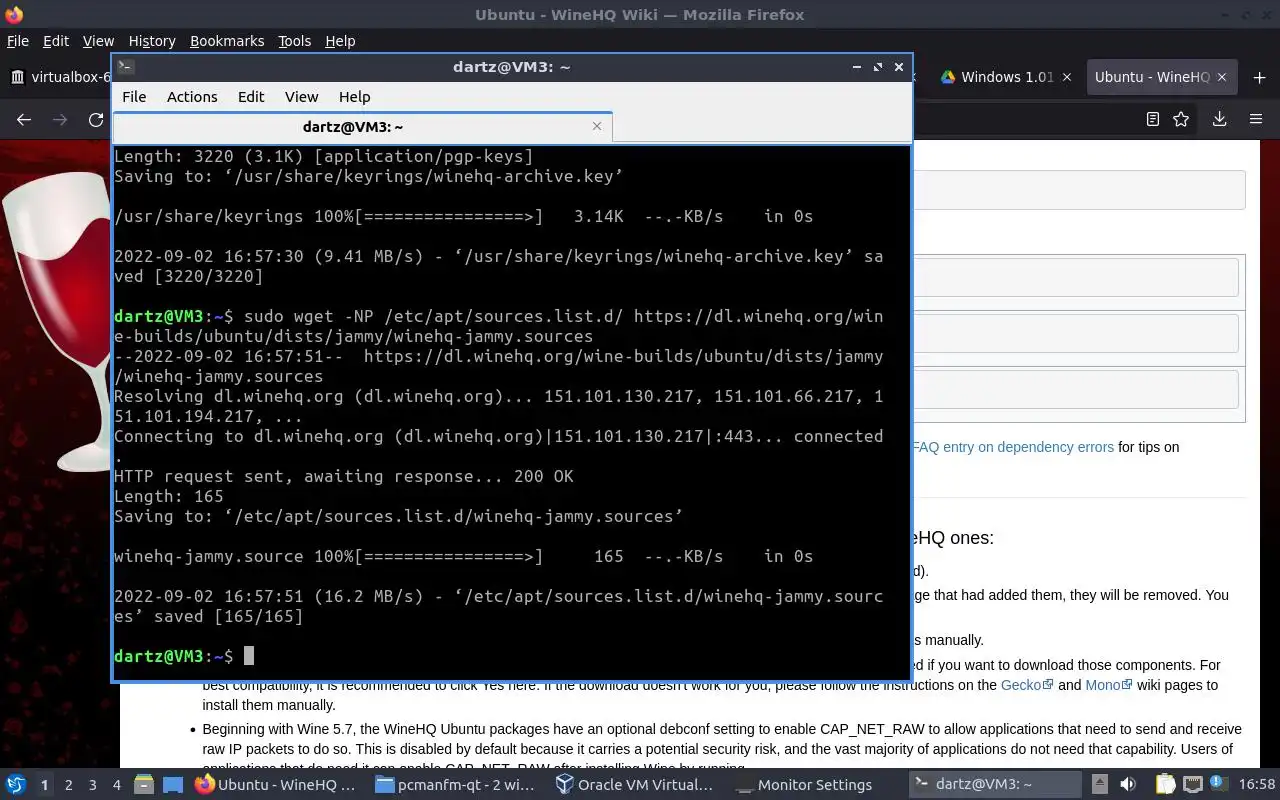This screenshot has width=1280, height=800.
Task: Open Help menu in terminal window
Action: (354, 97)
